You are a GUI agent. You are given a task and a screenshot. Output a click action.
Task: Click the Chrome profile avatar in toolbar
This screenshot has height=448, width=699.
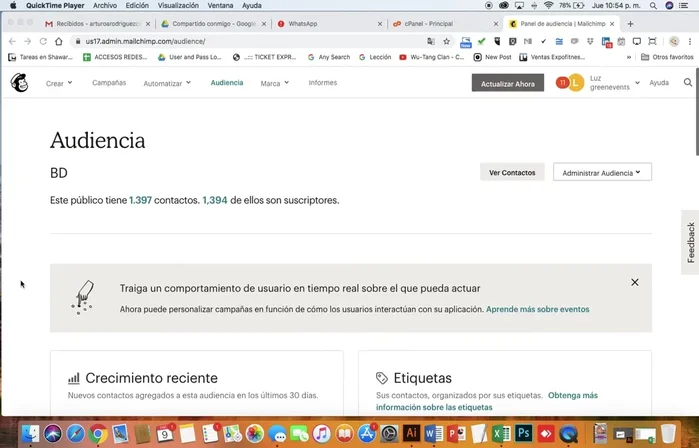[674, 41]
